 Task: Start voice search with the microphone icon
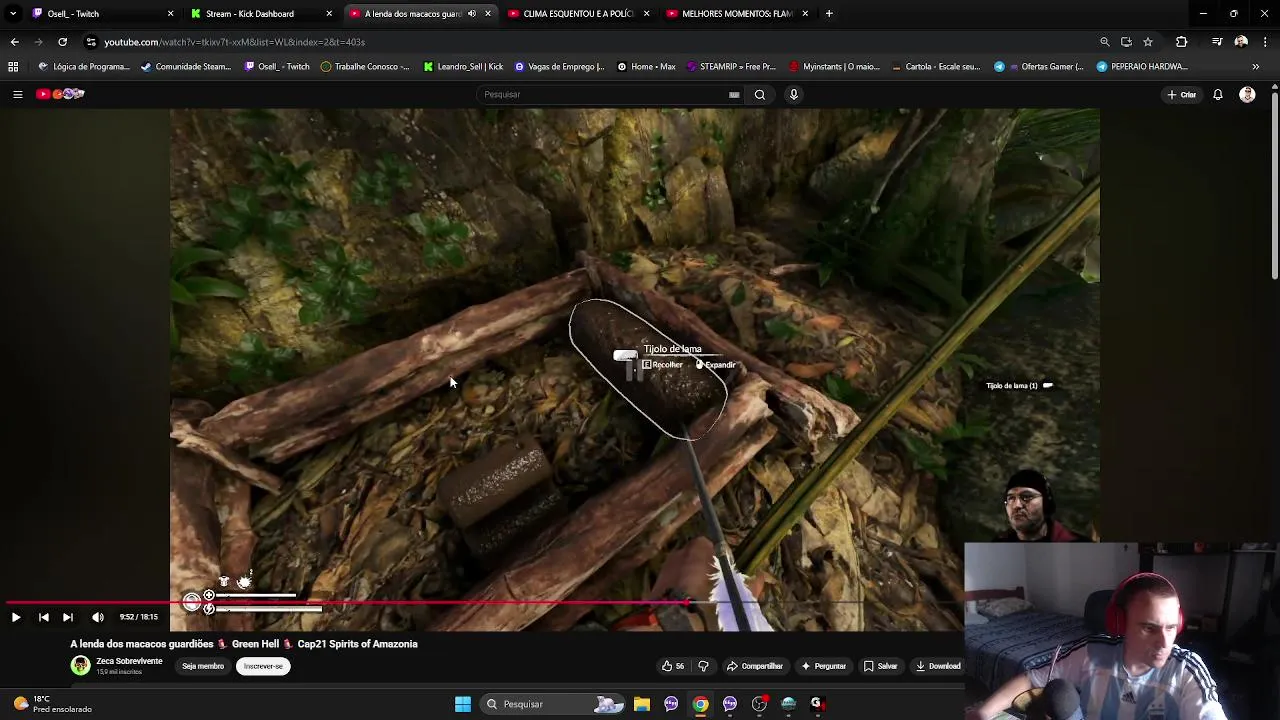[x=794, y=94]
